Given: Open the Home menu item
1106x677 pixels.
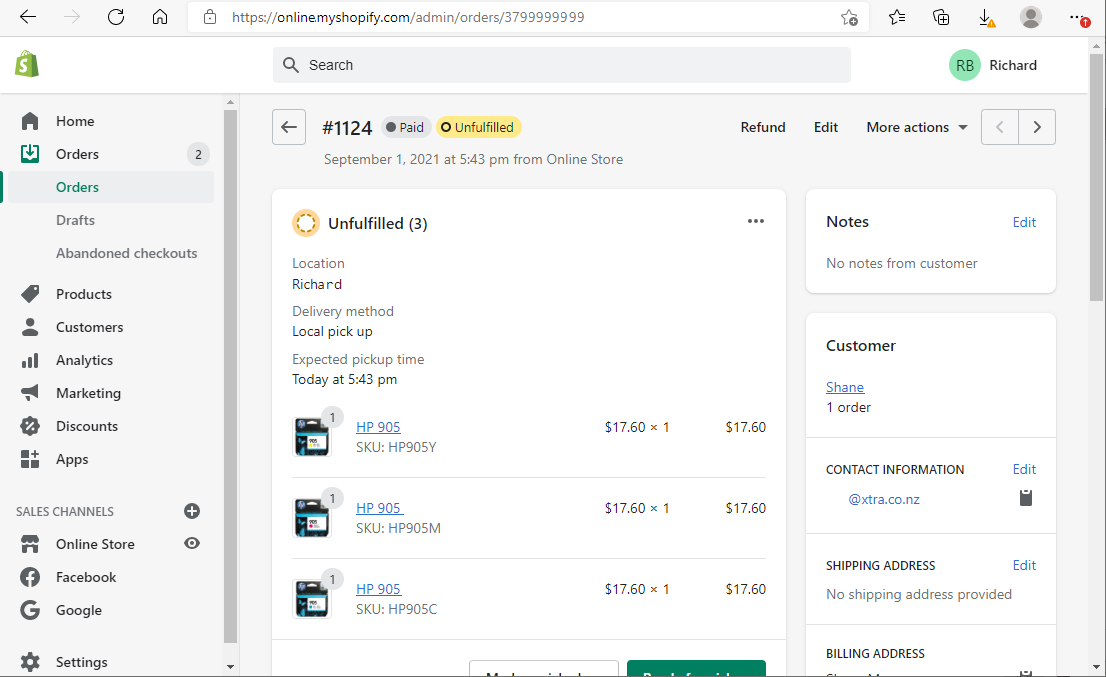Looking at the screenshot, I should coord(75,121).
